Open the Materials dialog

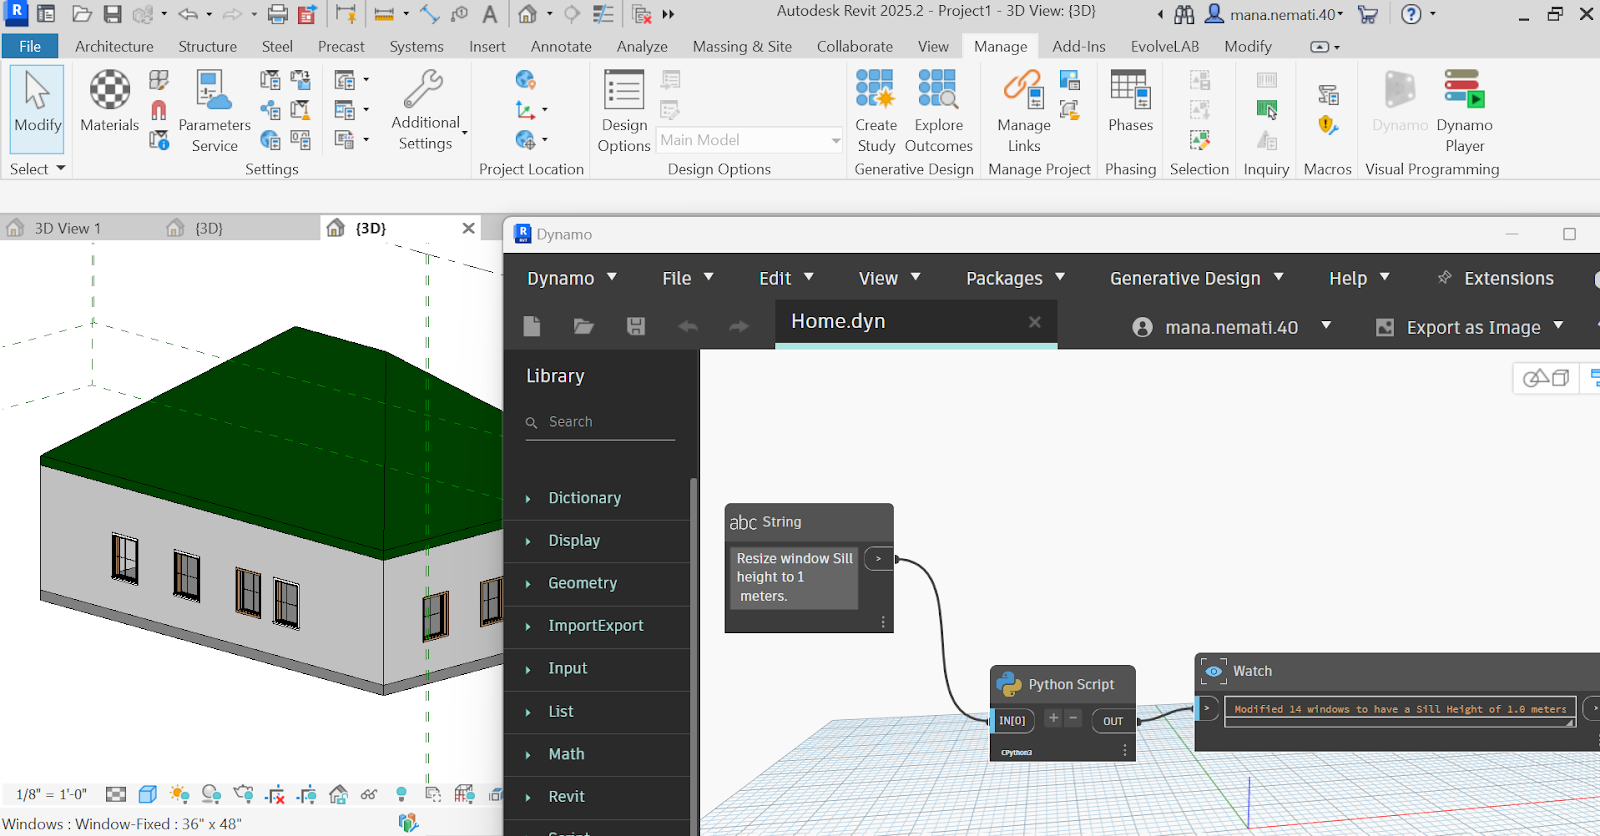click(x=110, y=102)
